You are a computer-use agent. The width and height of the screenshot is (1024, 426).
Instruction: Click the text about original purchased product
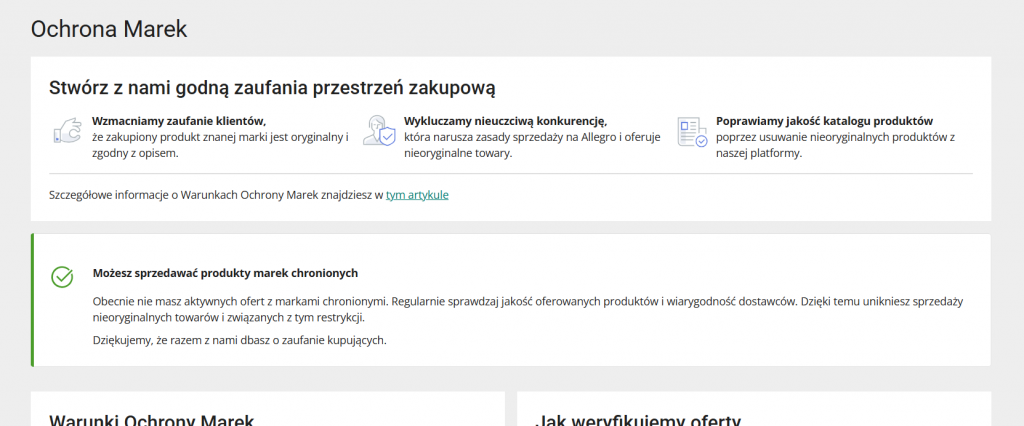pos(220,145)
